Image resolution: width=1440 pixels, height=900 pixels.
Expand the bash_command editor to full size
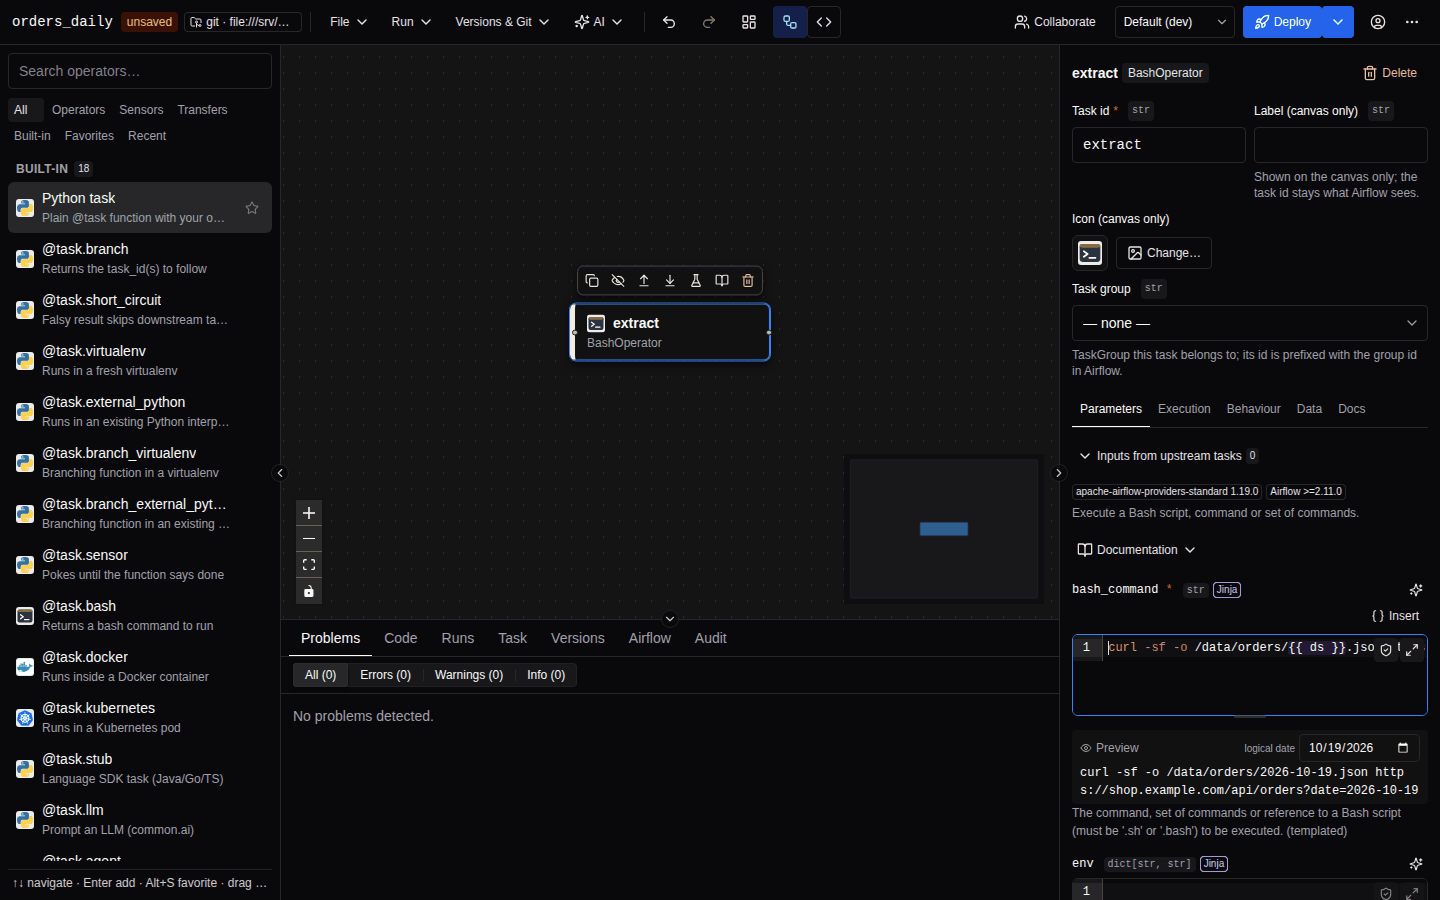(x=1412, y=649)
